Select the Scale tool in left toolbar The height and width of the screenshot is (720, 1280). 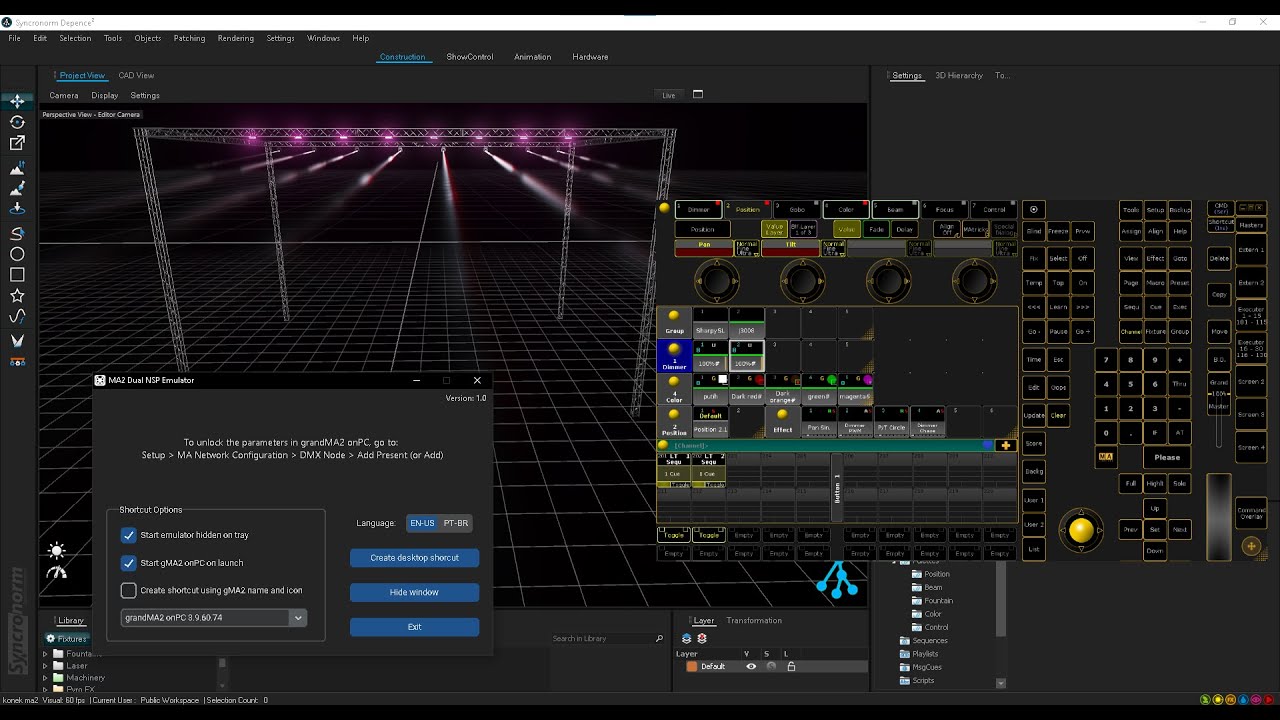(x=17, y=143)
